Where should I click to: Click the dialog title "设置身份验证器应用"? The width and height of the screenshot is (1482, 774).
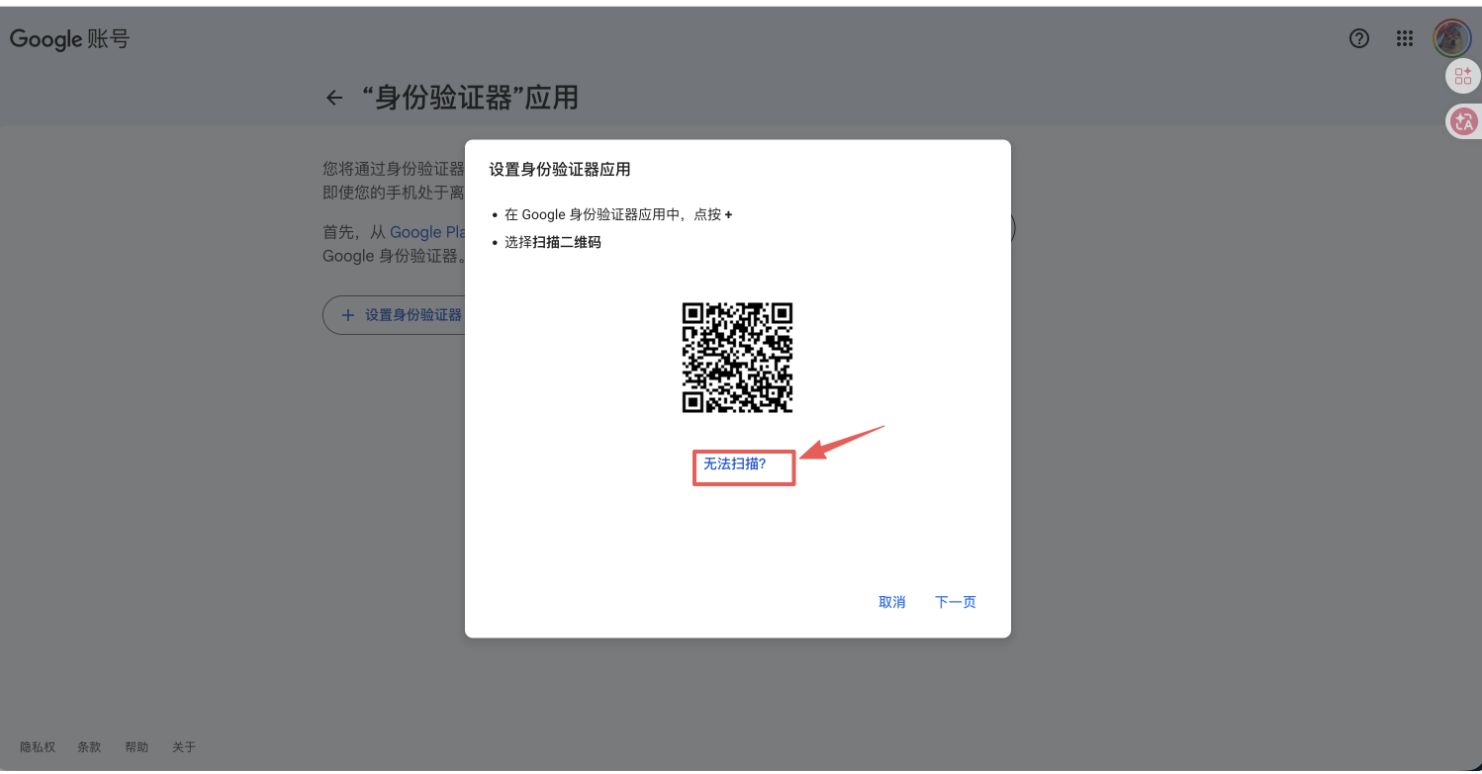tap(560, 169)
